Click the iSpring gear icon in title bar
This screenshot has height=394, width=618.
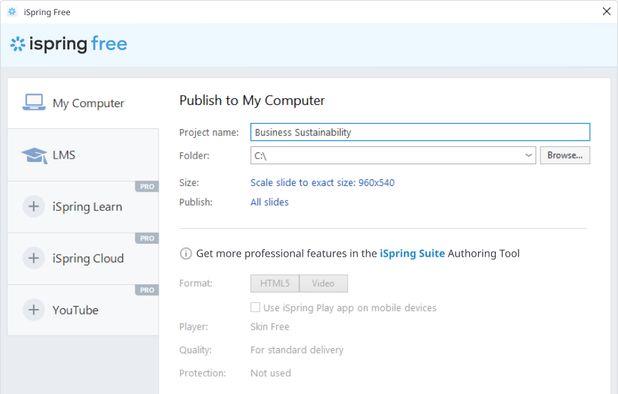coord(12,12)
